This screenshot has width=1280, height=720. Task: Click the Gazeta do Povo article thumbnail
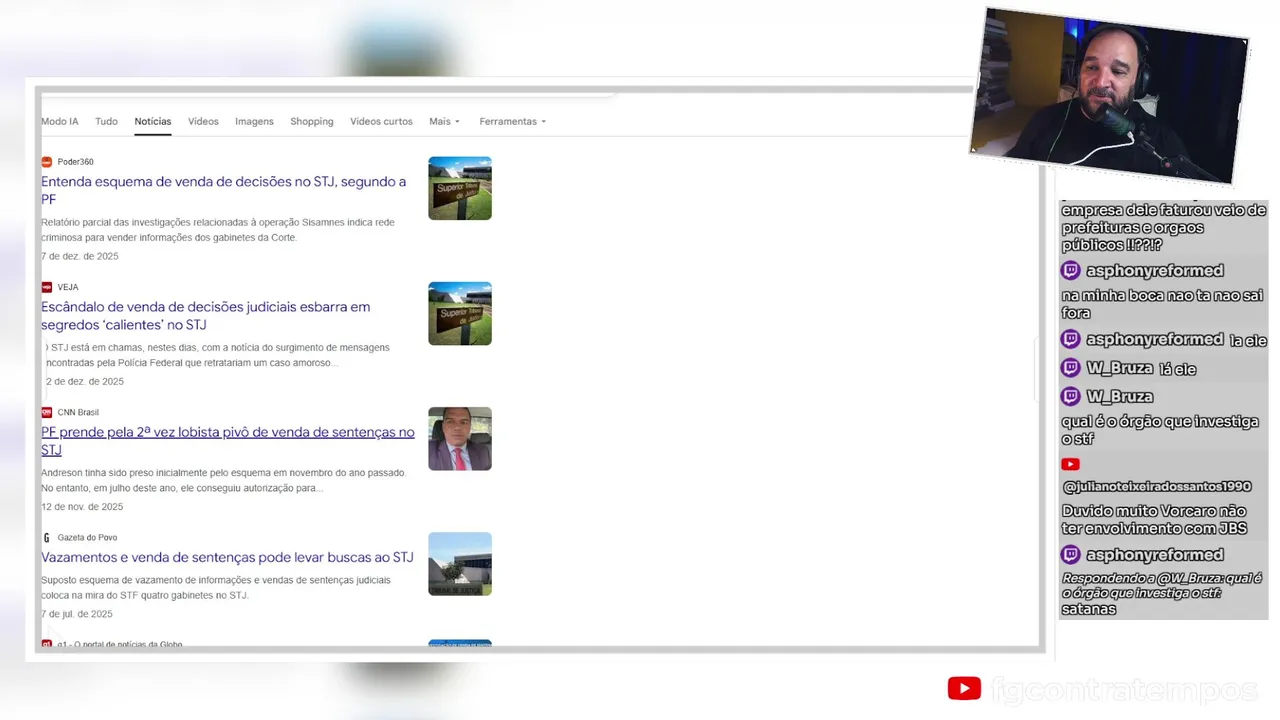point(460,563)
